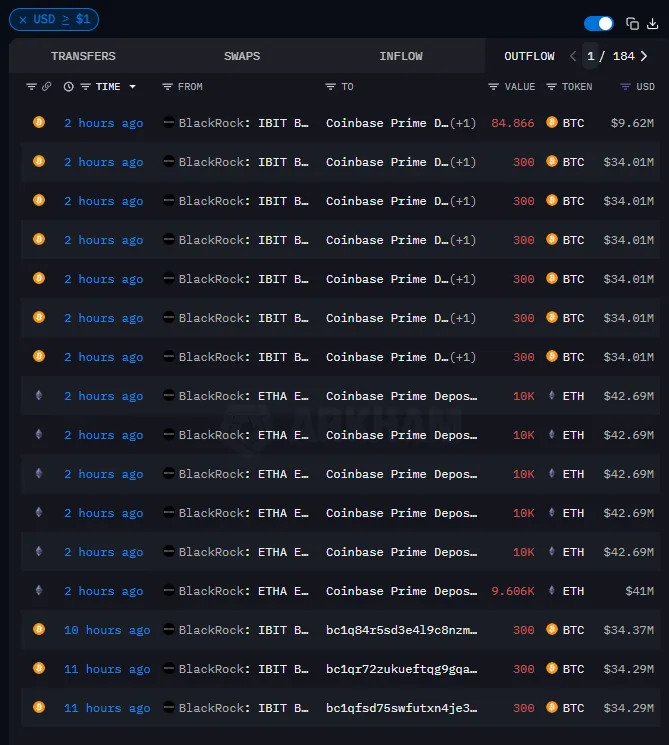Open the SWAPS tab
This screenshot has height=745, width=669.
(242, 56)
